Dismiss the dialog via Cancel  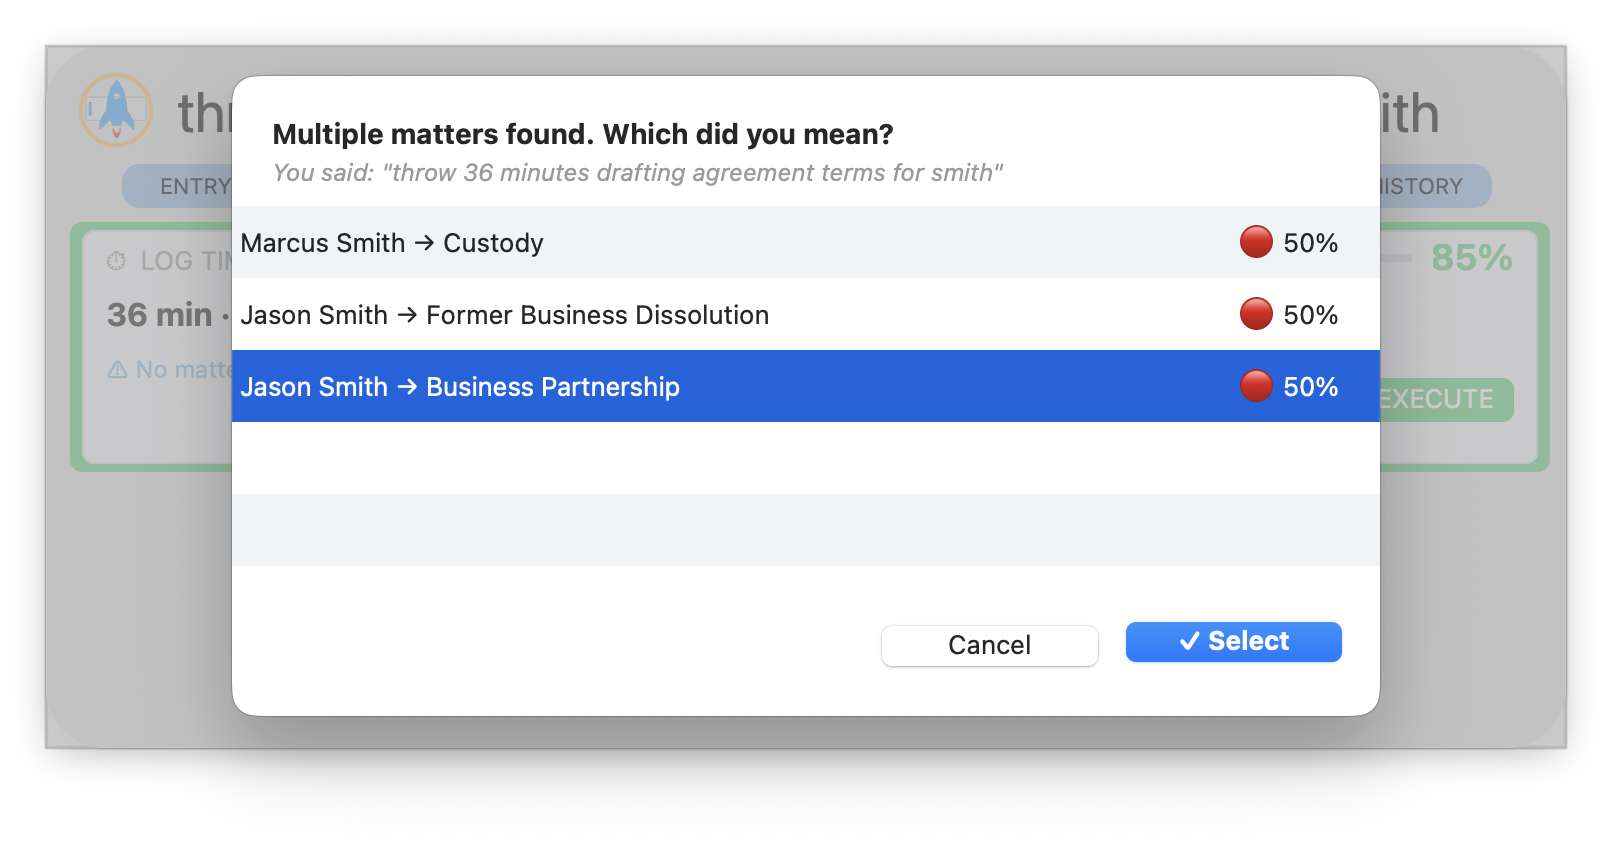[989, 645]
